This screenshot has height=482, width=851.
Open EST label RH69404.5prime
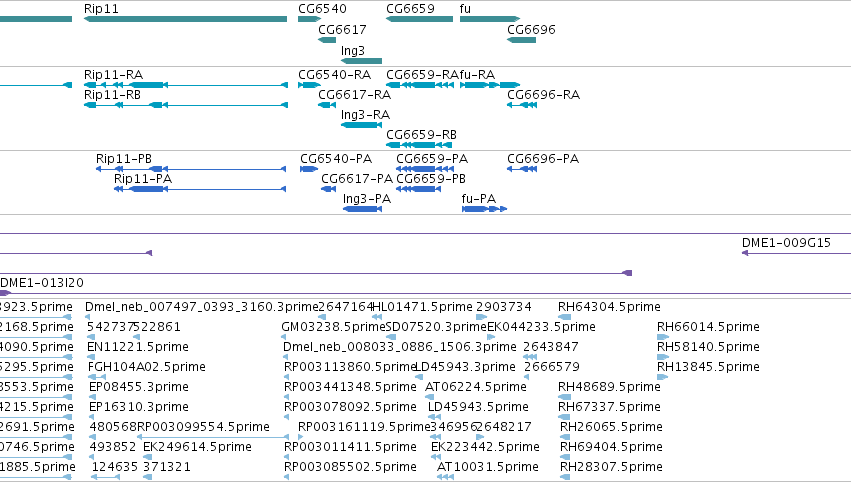[611, 447]
